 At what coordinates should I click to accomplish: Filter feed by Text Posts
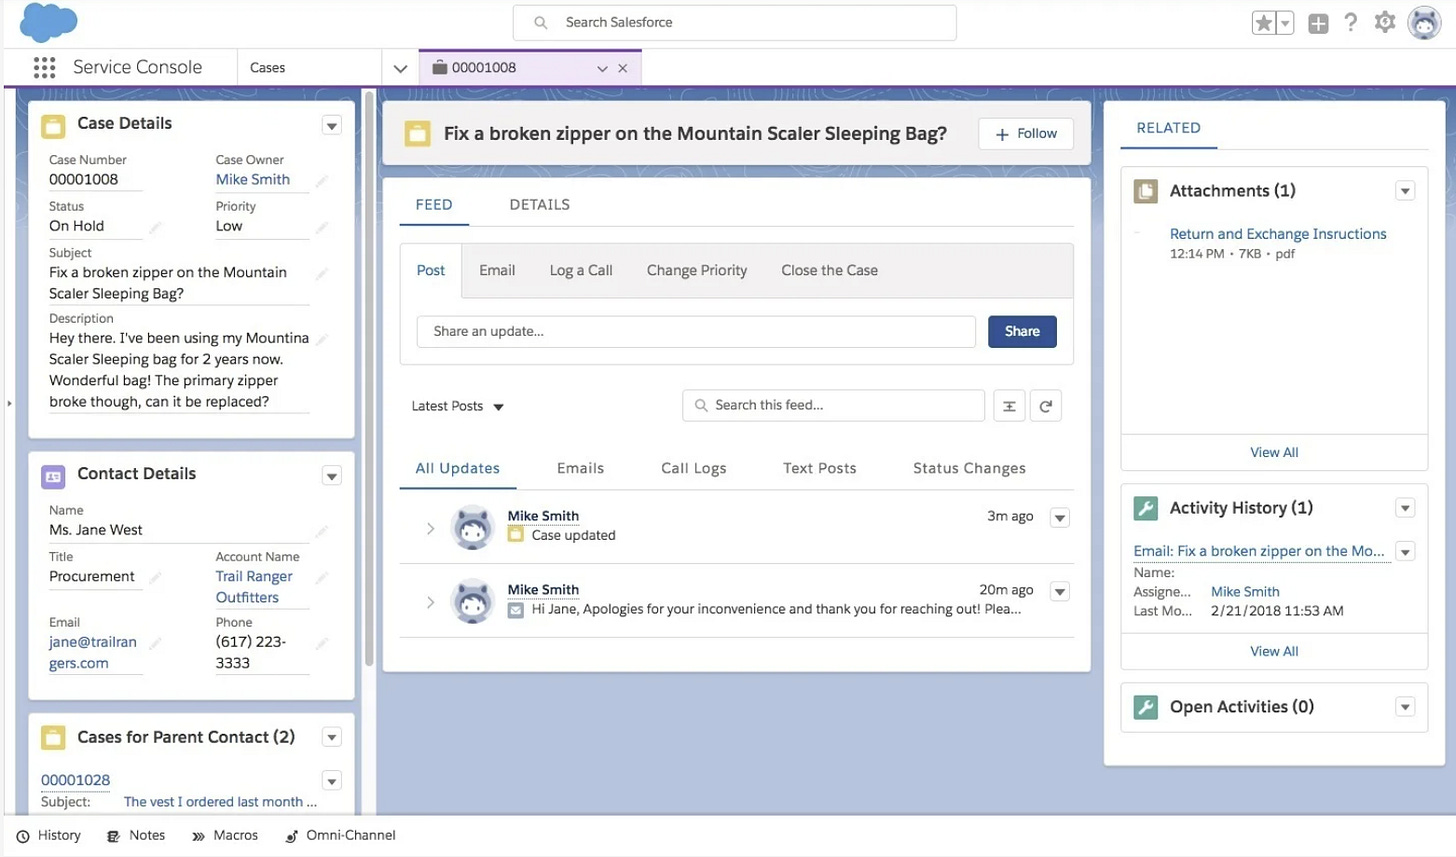(x=820, y=468)
